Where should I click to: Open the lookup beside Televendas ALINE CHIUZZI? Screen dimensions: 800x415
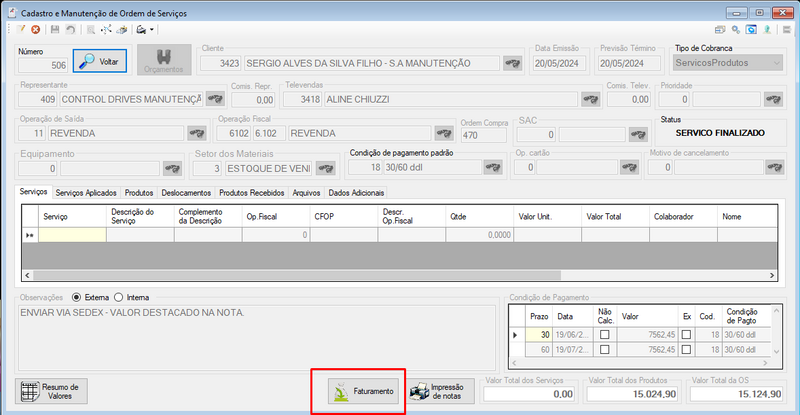(591, 99)
